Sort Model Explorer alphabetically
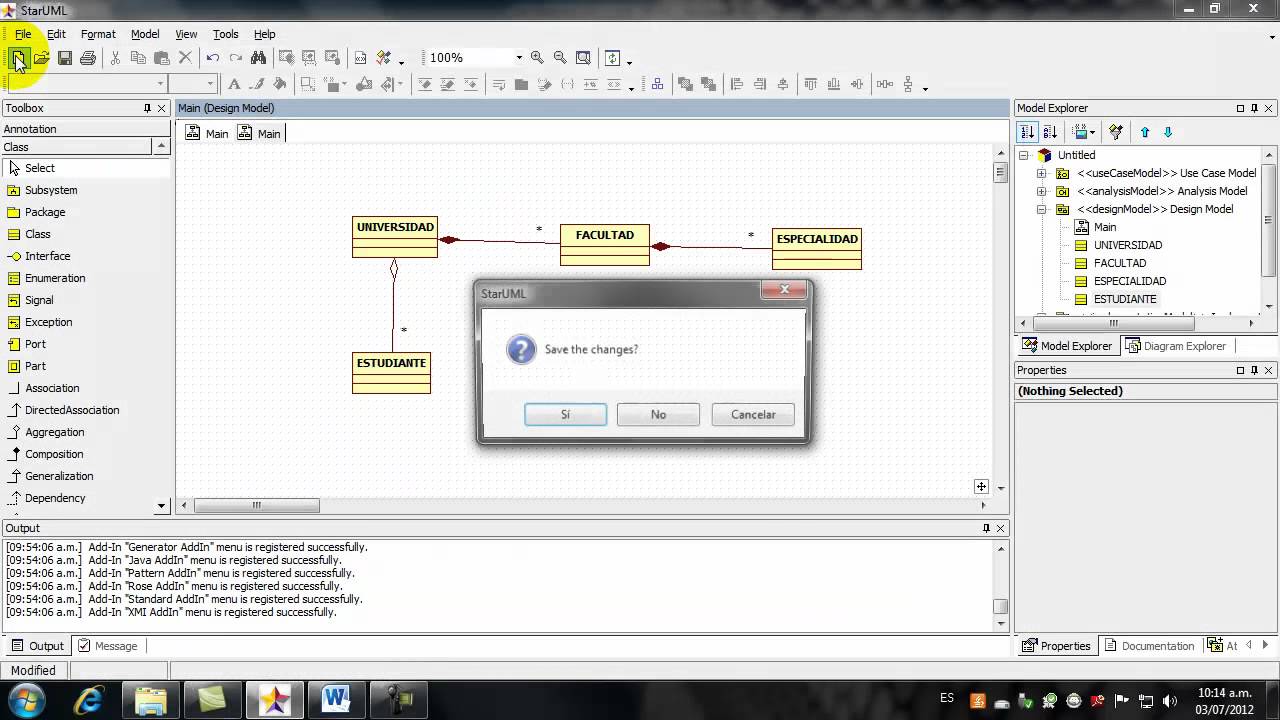Image resolution: width=1280 pixels, height=720 pixels. (x=1050, y=132)
